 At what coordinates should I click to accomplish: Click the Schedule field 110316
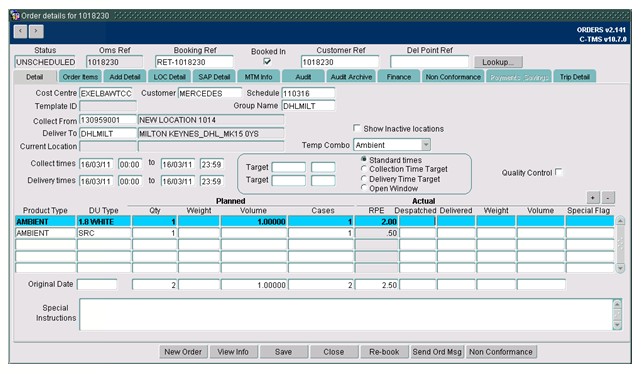tap(308, 93)
